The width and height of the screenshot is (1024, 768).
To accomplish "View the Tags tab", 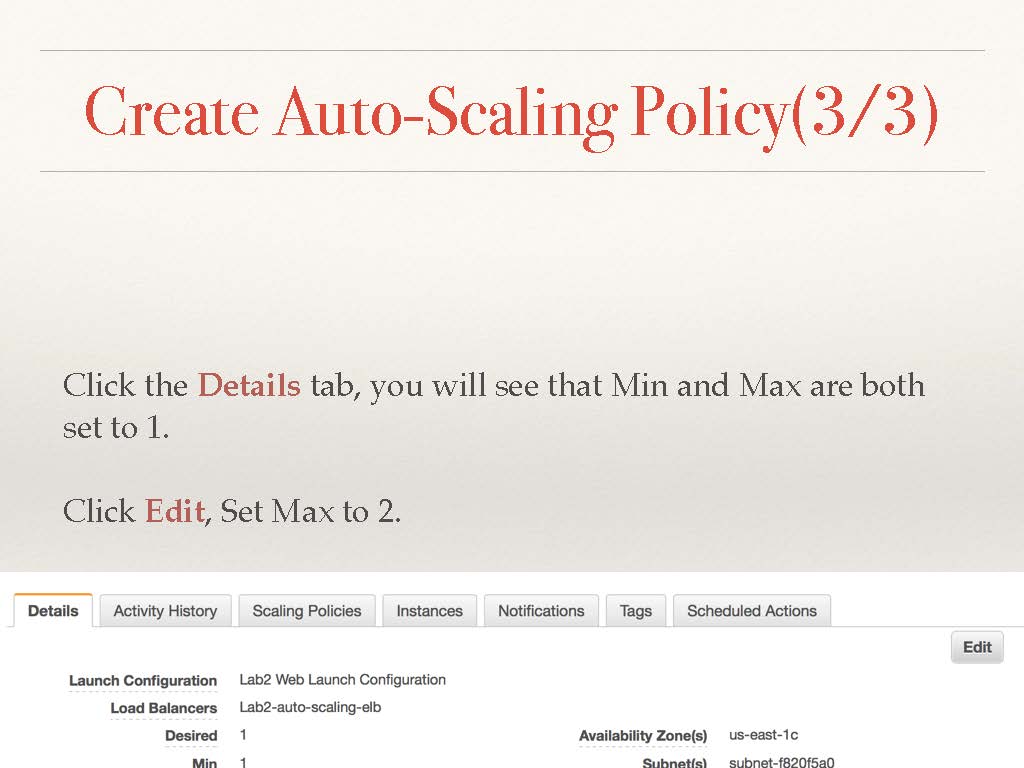I will click(x=635, y=611).
